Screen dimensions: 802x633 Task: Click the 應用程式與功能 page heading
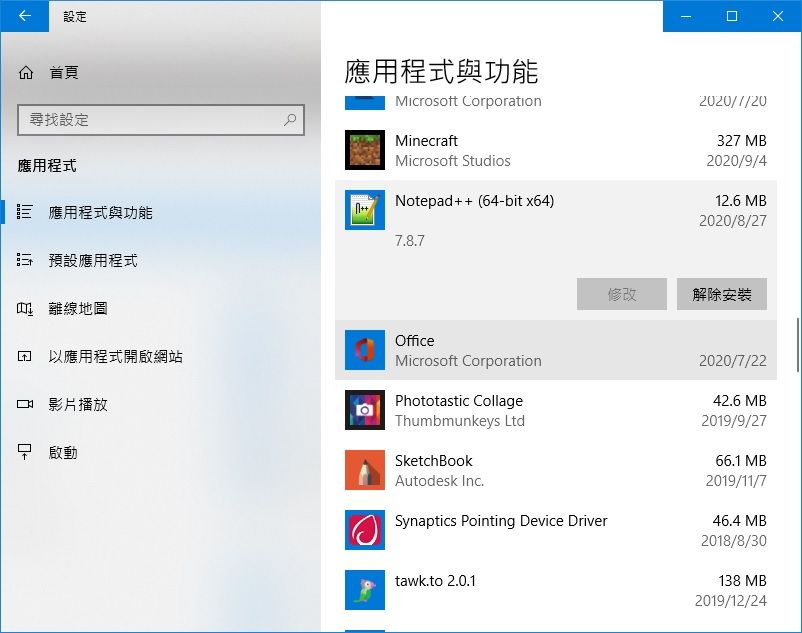coord(441,71)
